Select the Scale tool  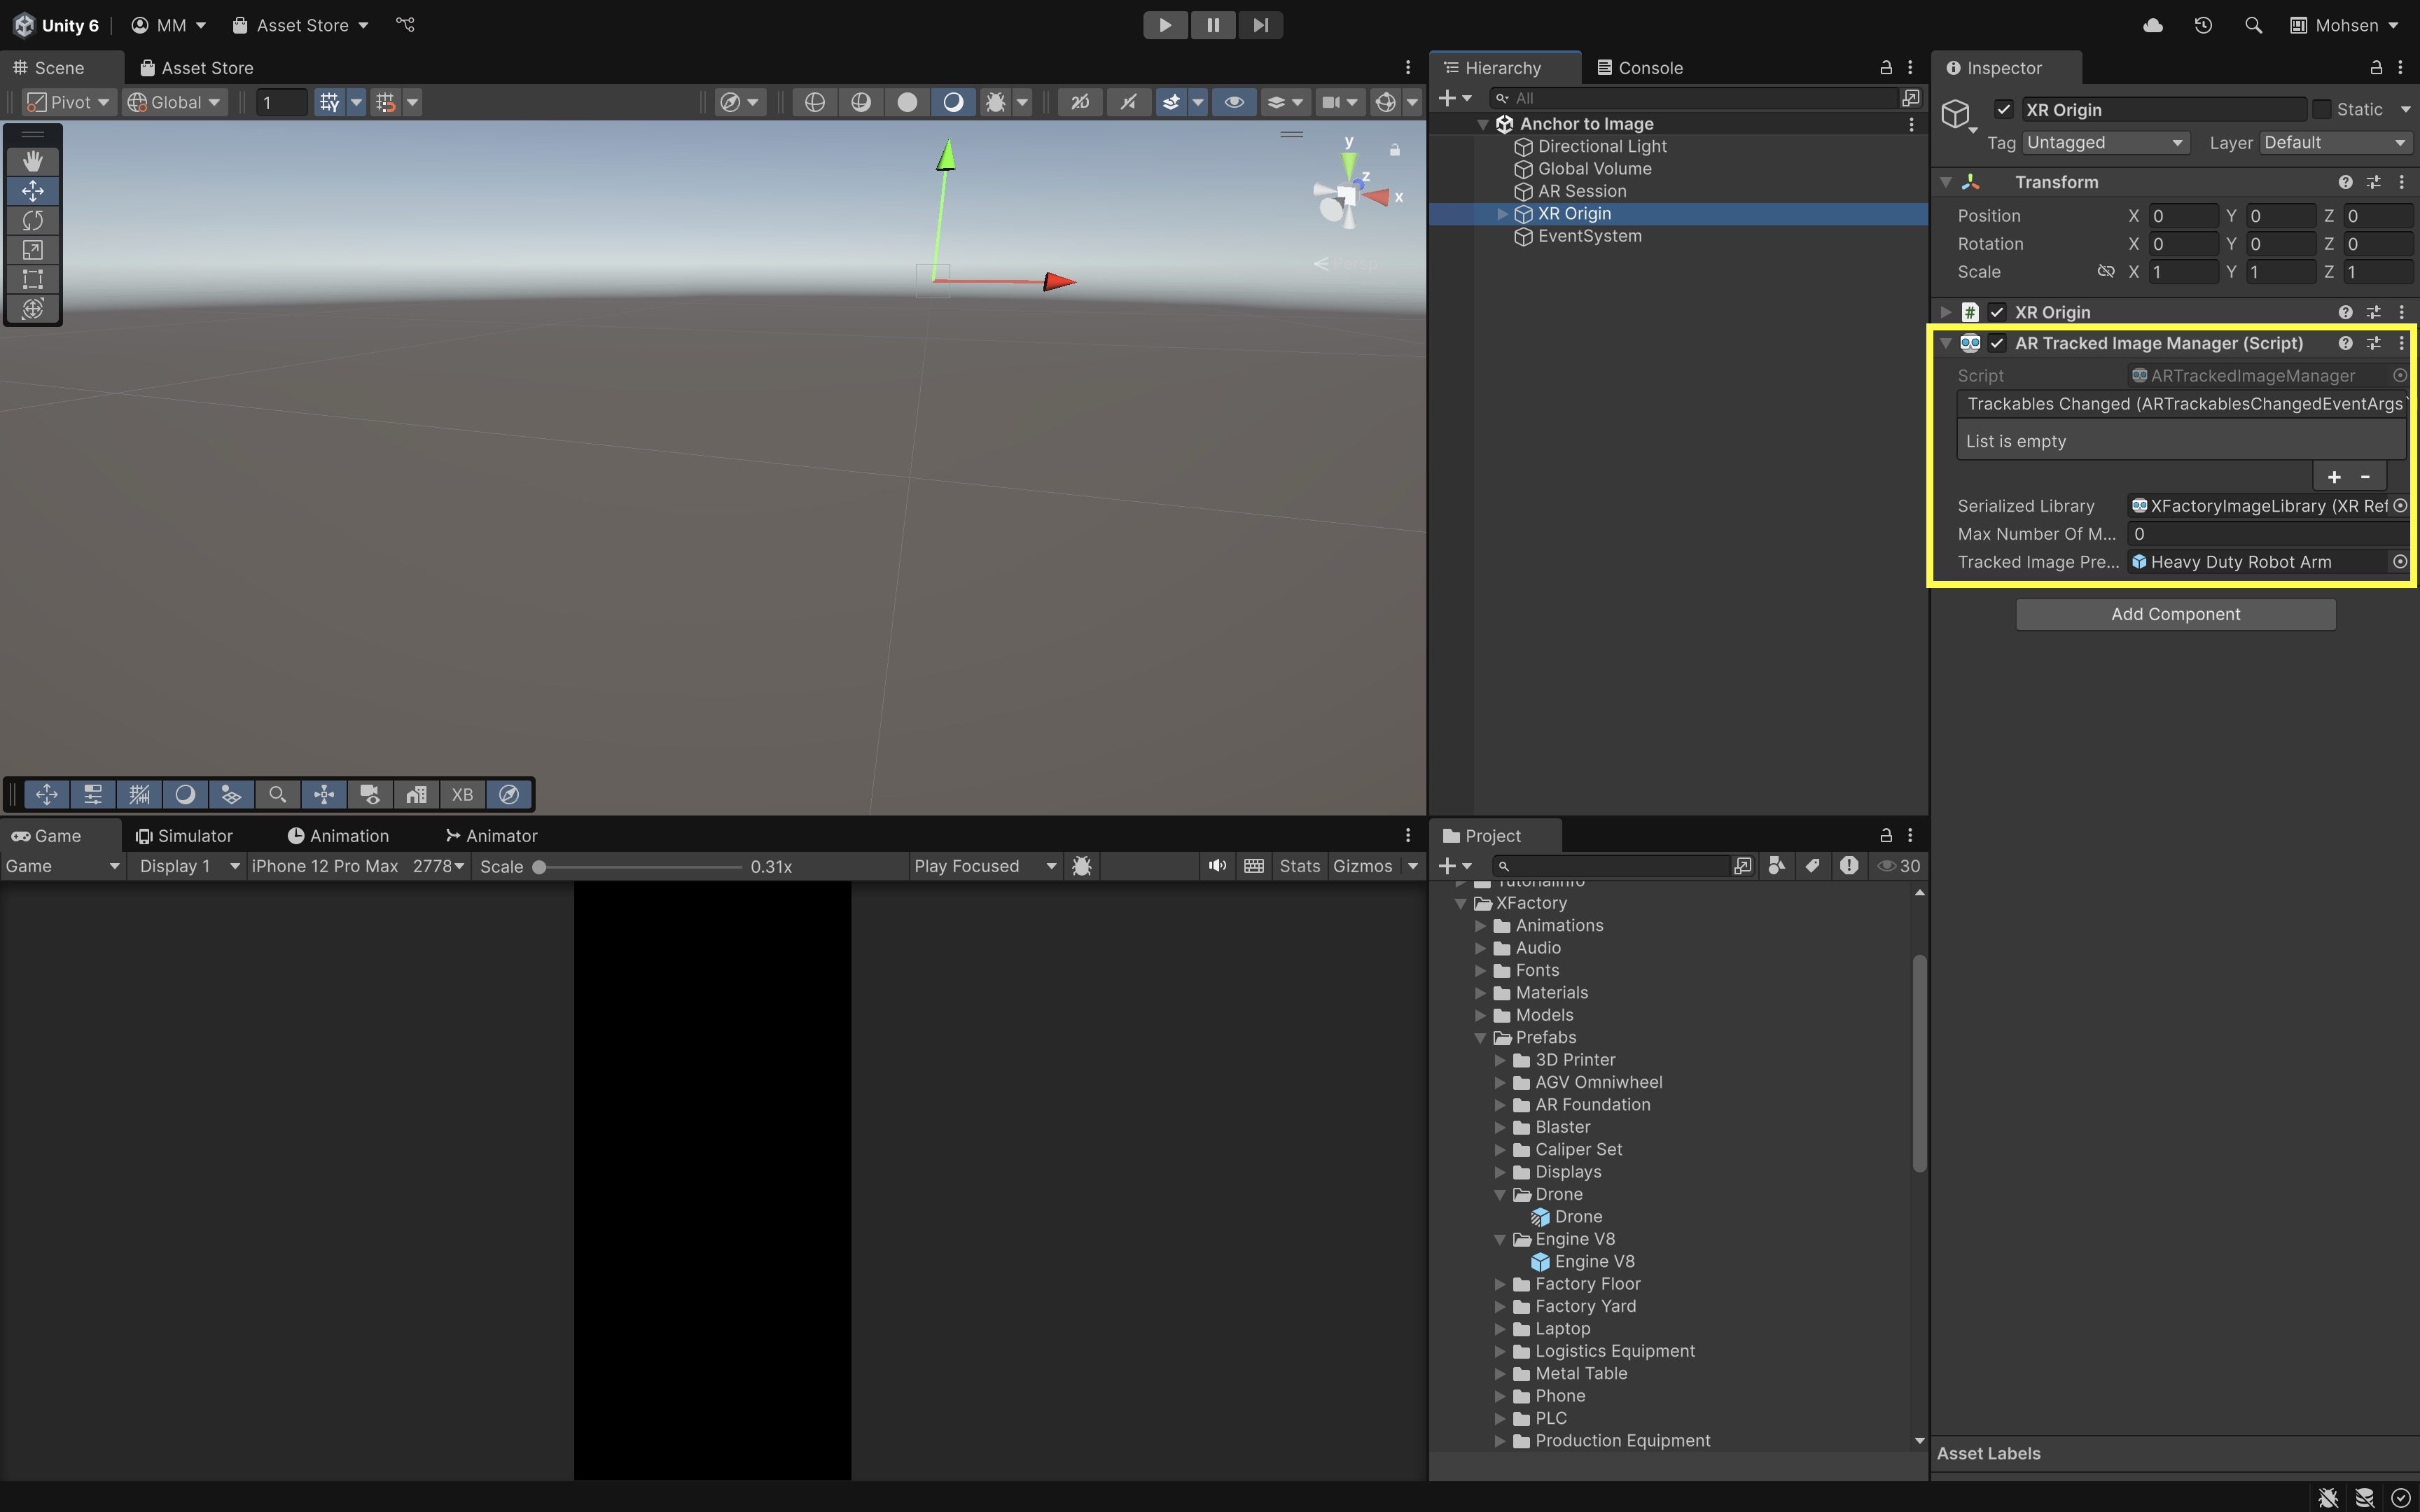(x=32, y=250)
